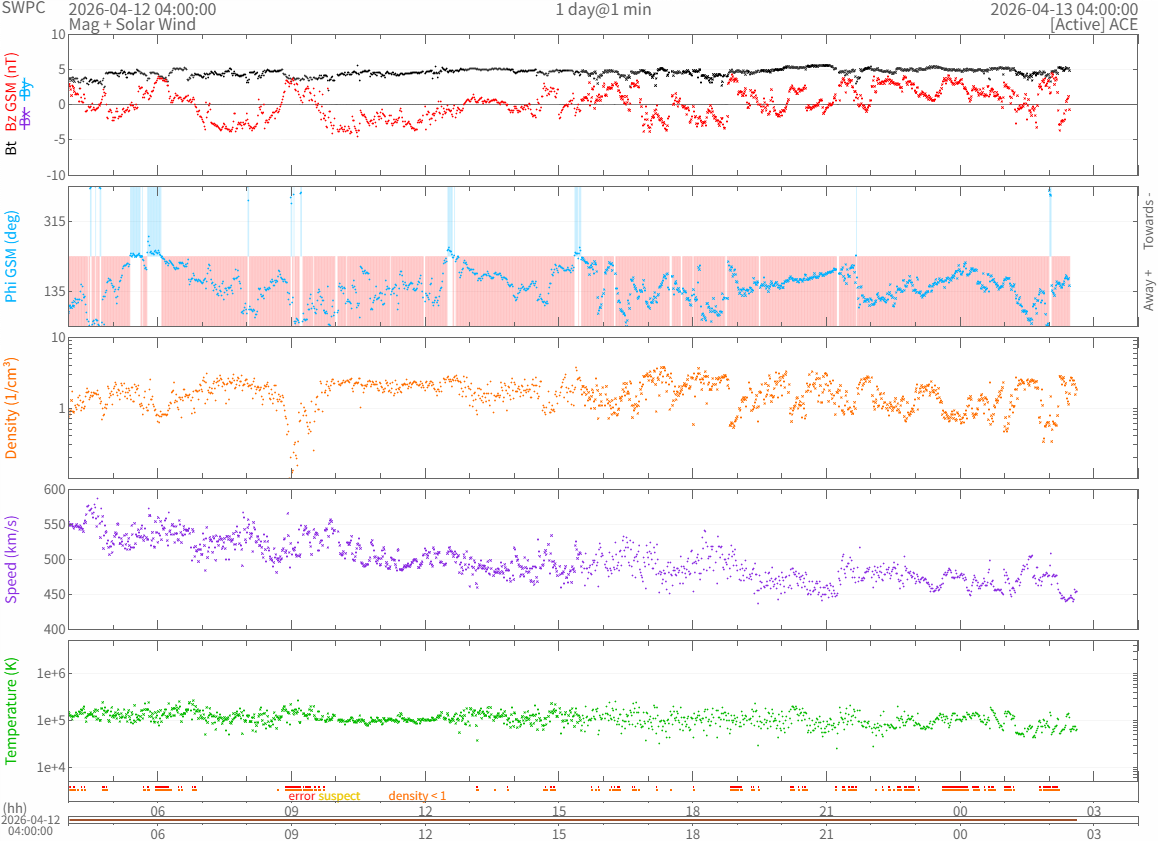The image size is (1158, 841).
Task: Click the Towards - sector label
Action: click(1148, 220)
